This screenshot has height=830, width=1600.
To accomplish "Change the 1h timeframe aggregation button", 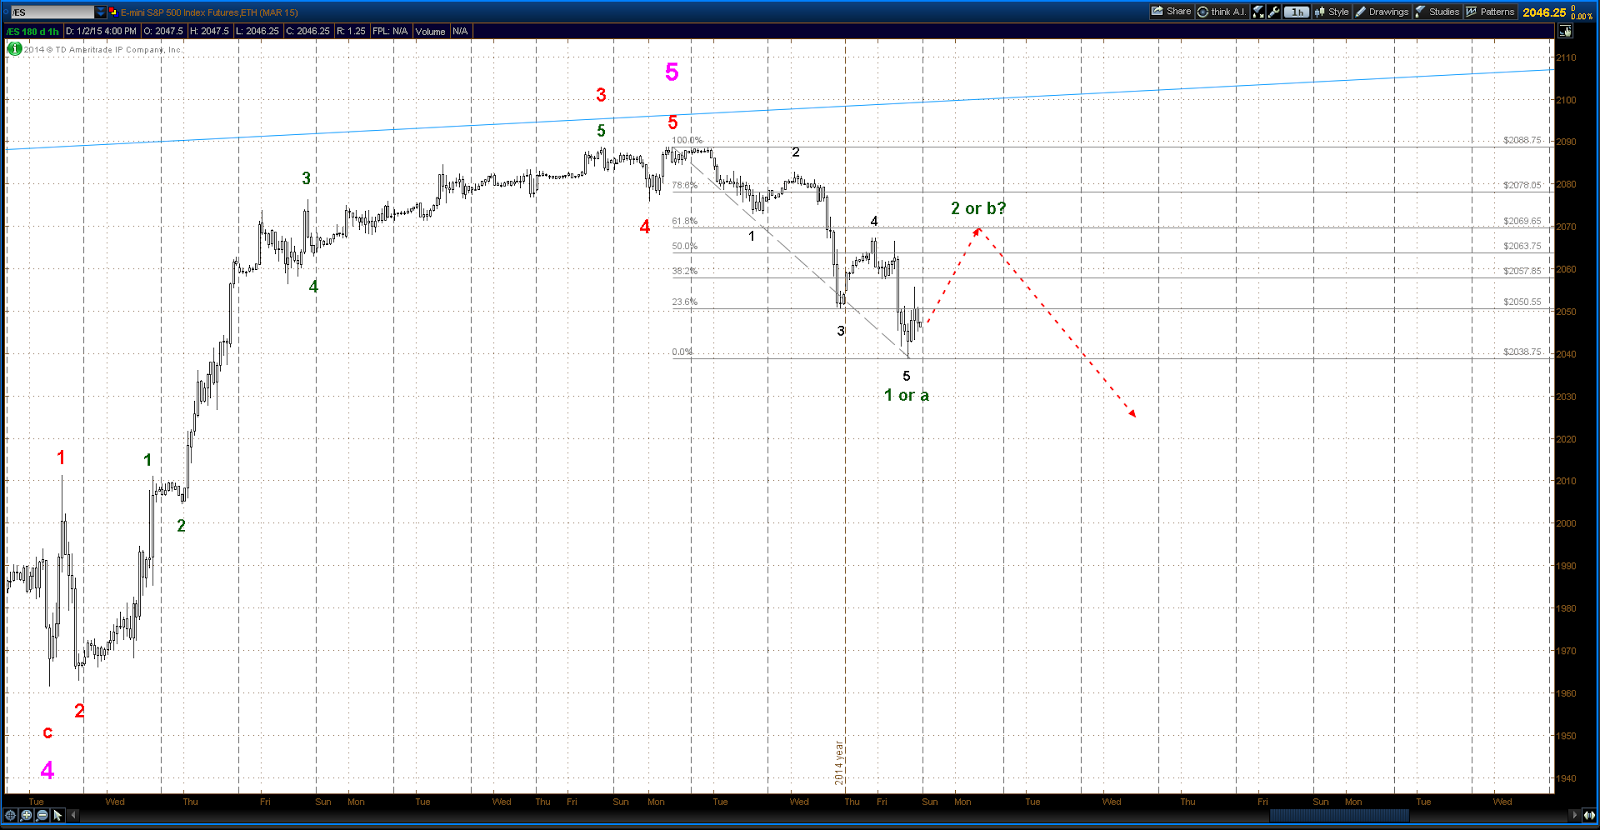I will pos(1297,12).
